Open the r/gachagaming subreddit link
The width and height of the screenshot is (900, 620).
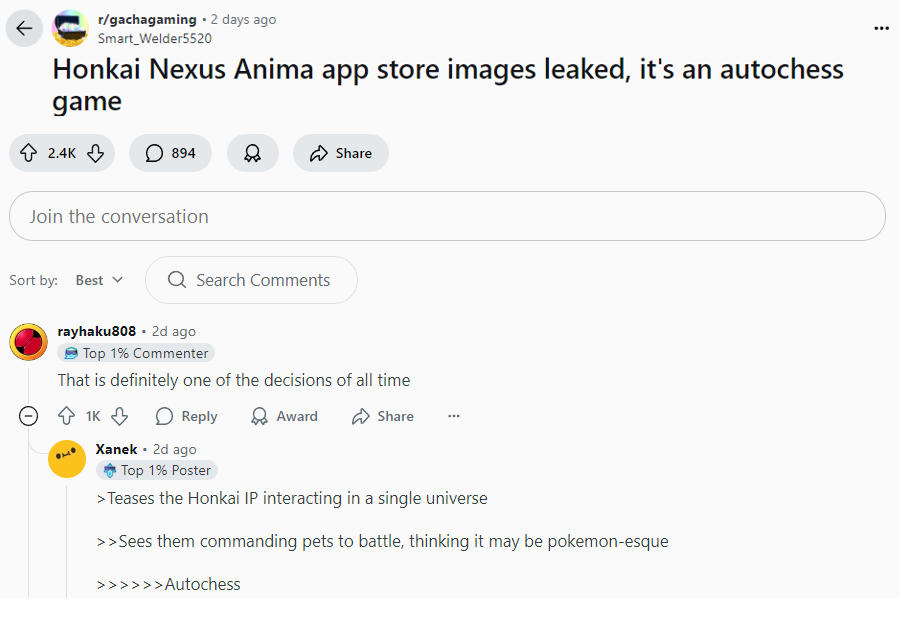[147, 20]
